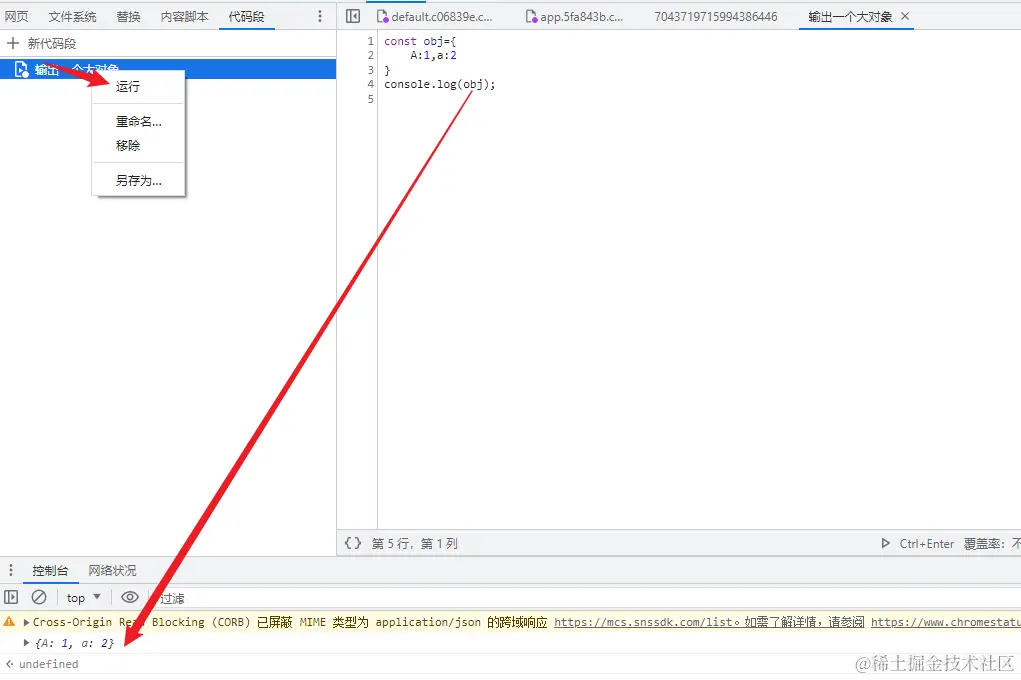Select the snippet file in the list

[168, 69]
